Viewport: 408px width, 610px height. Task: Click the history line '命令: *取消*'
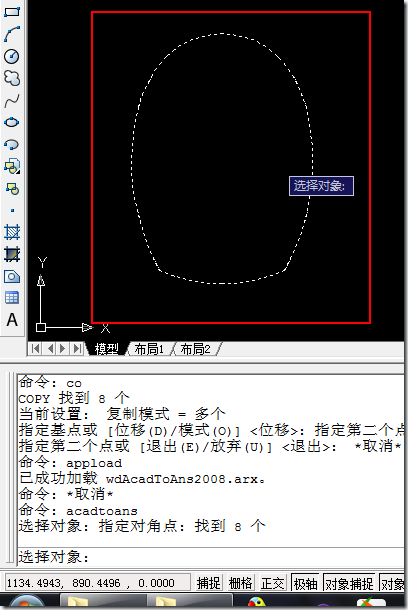tap(66, 494)
